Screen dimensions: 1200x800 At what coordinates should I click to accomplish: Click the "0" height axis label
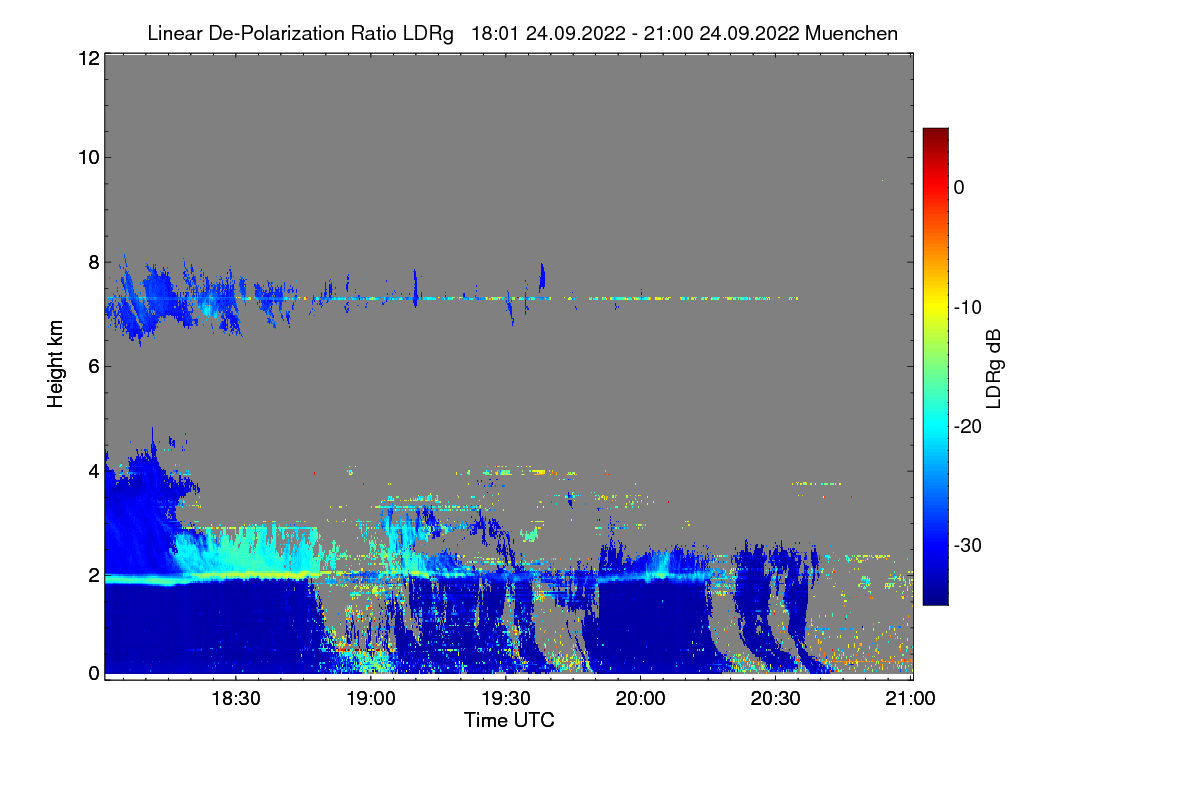(x=92, y=673)
